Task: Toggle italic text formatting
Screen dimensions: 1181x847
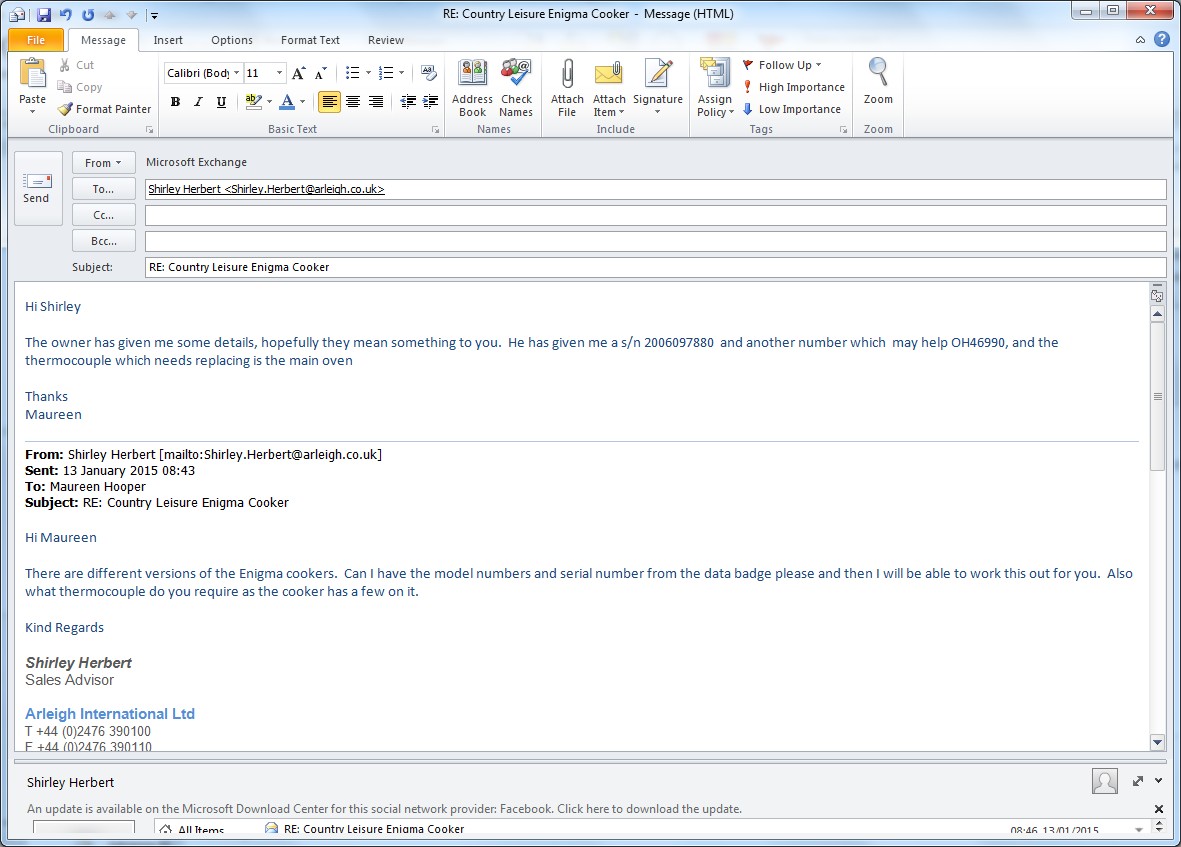Action: [x=198, y=102]
